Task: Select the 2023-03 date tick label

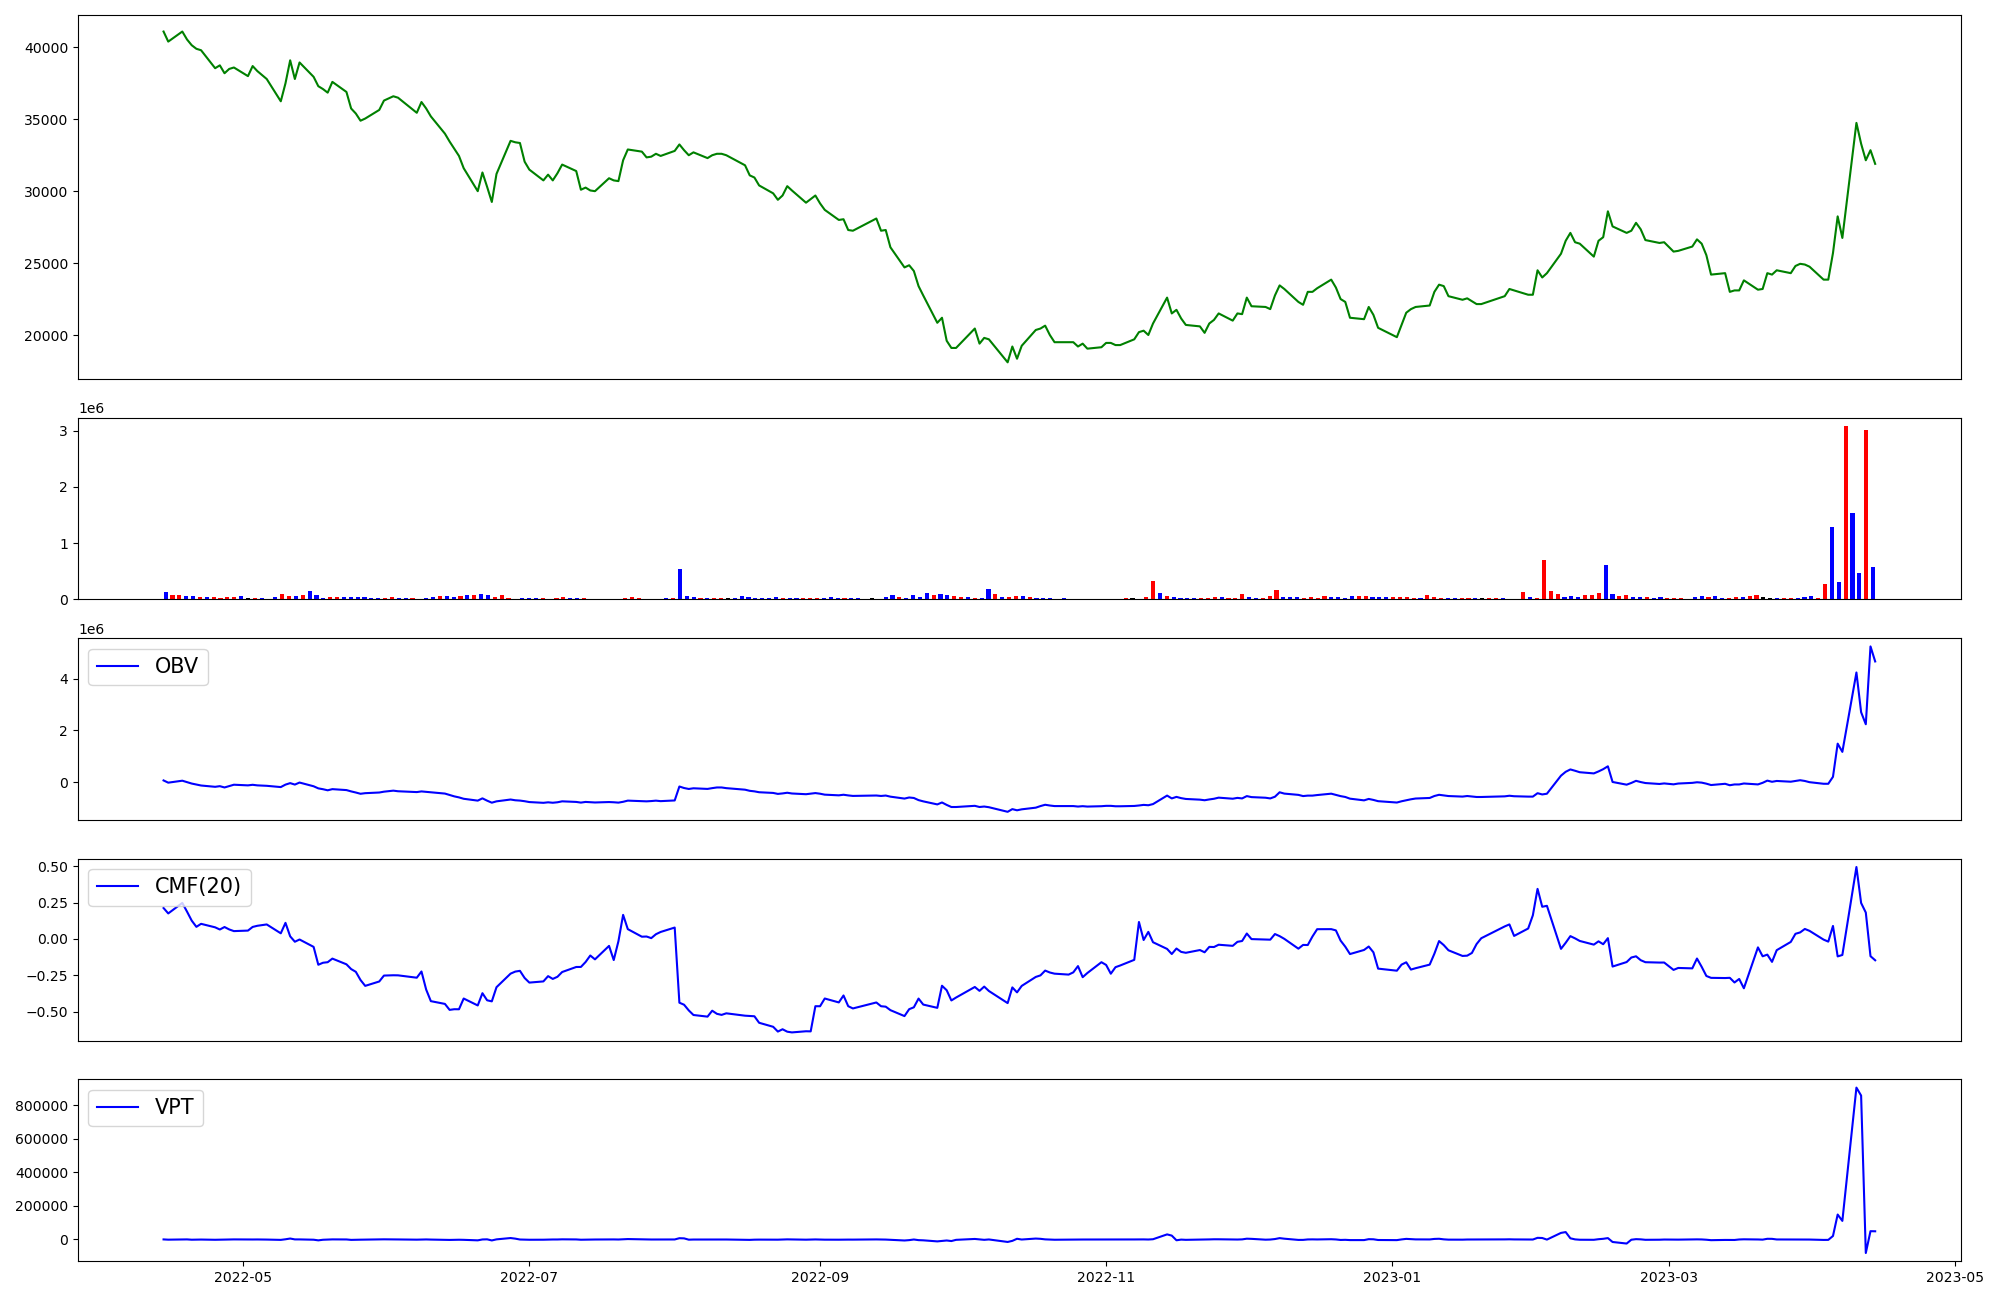Action: (x=1669, y=1277)
